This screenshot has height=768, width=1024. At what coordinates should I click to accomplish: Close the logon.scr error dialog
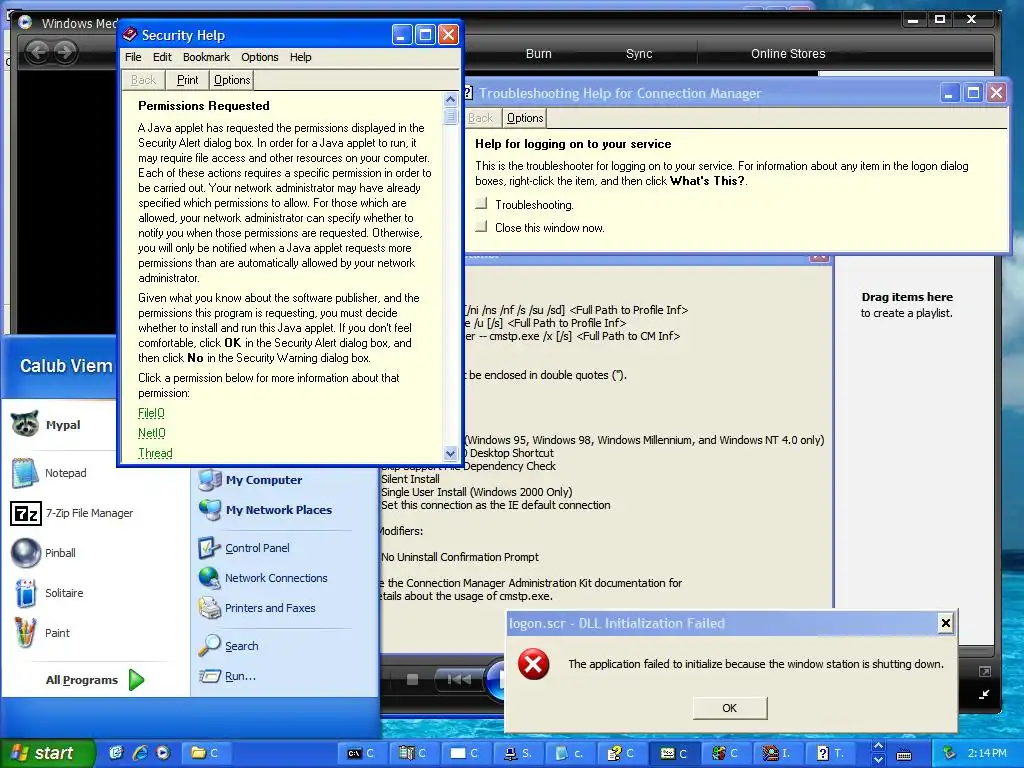click(x=946, y=623)
